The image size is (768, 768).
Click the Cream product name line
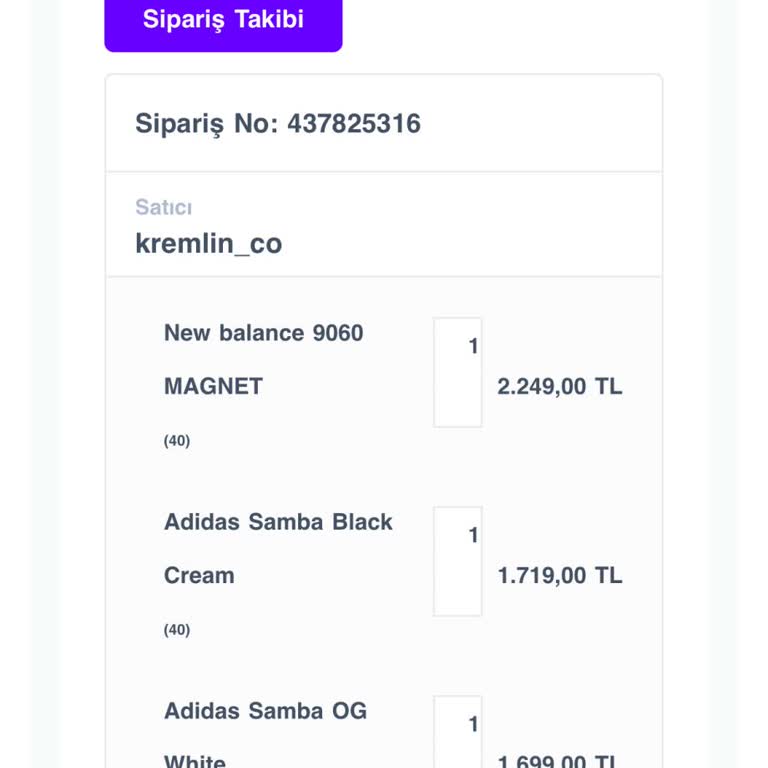[199, 576]
